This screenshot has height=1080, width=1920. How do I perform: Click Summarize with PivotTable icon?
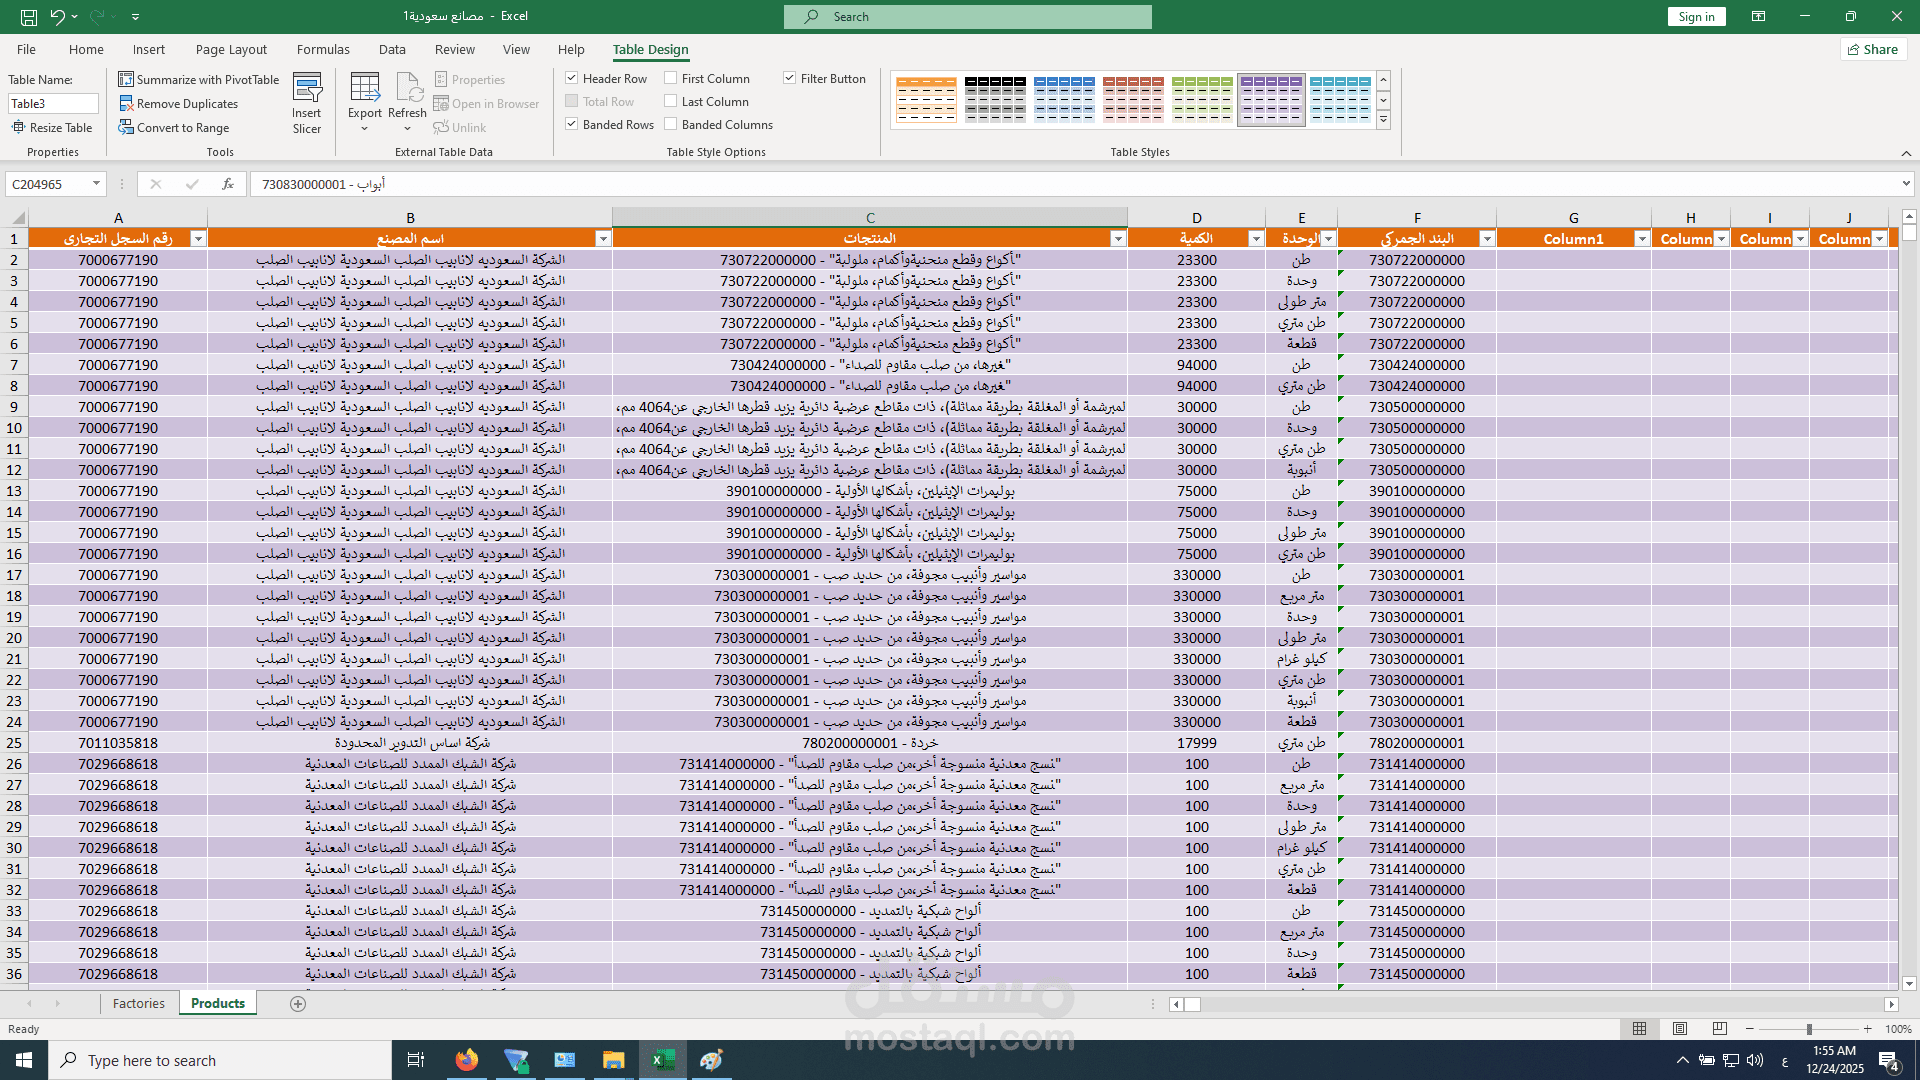point(126,79)
